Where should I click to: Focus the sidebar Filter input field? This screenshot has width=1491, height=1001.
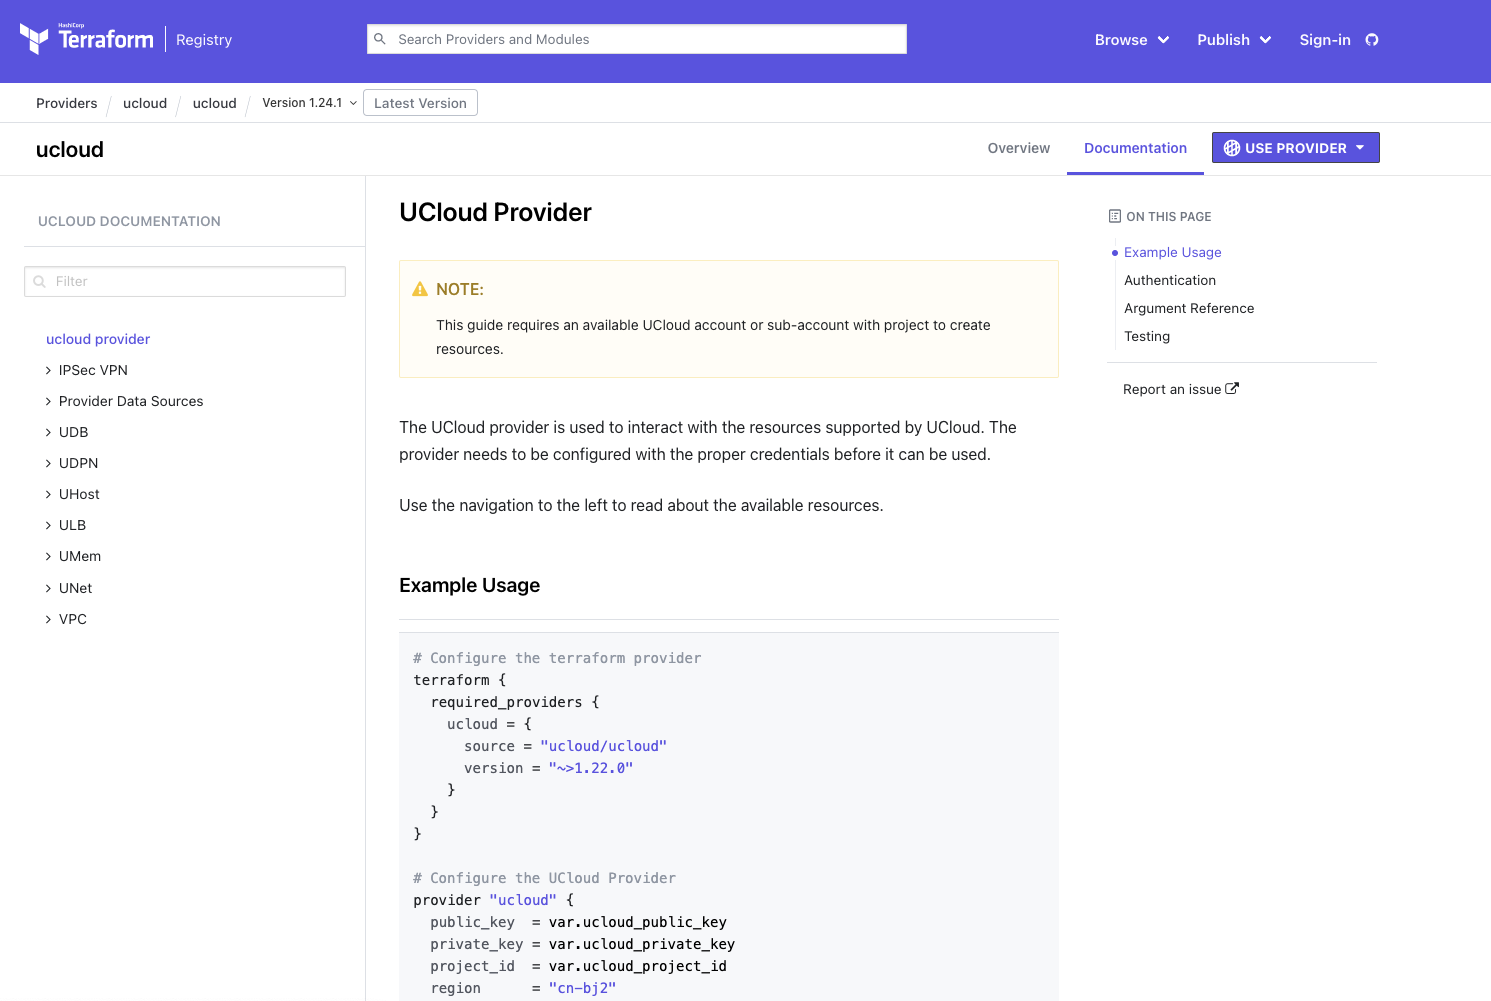point(185,281)
